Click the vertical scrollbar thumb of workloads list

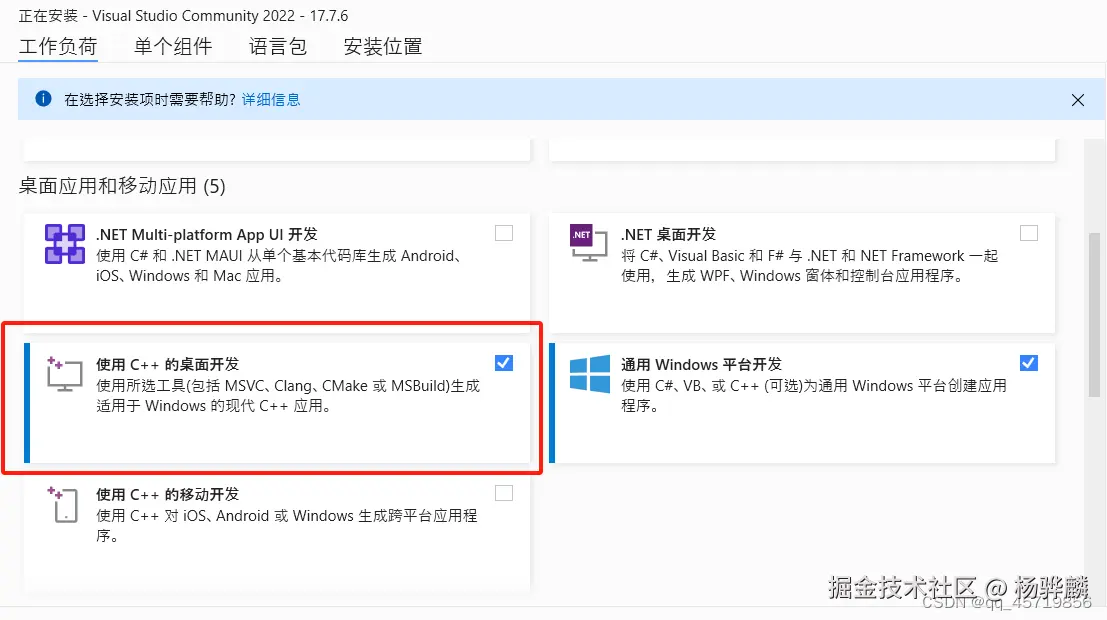click(x=1094, y=314)
